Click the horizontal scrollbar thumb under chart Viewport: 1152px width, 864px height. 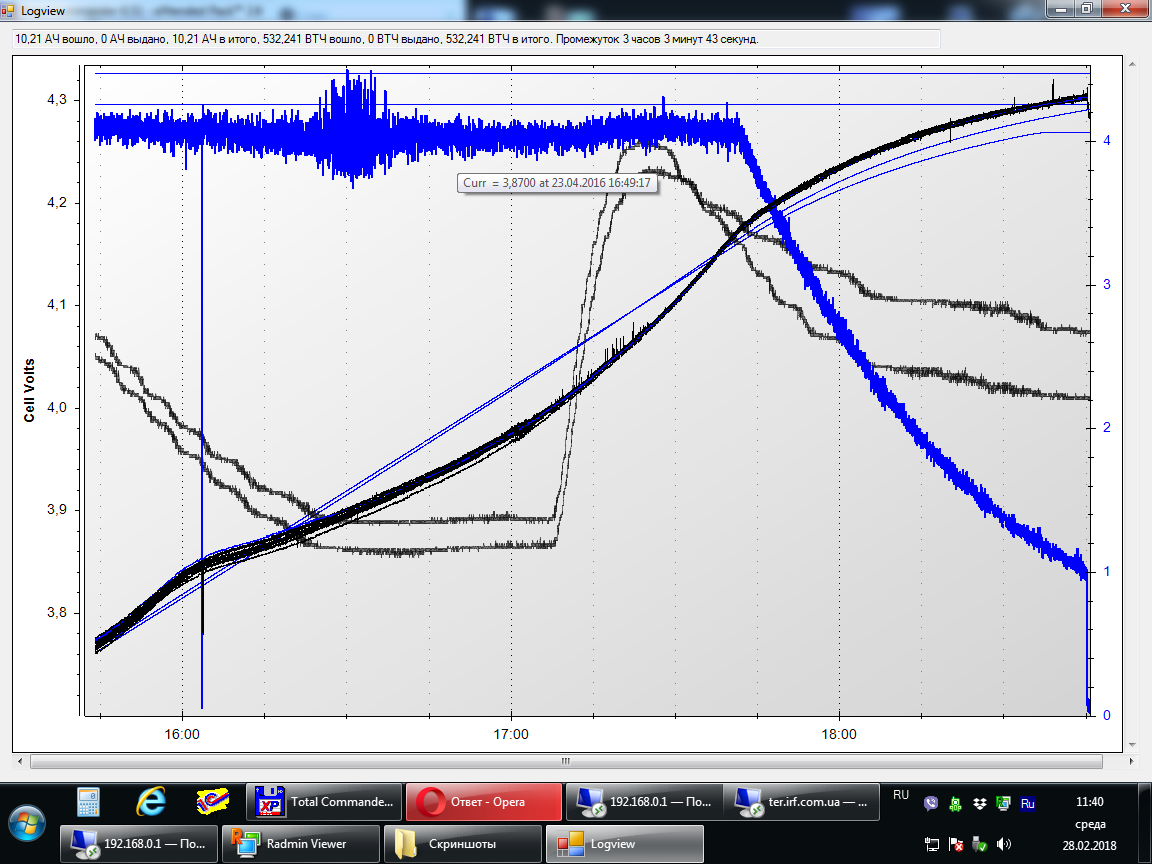pos(565,761)
